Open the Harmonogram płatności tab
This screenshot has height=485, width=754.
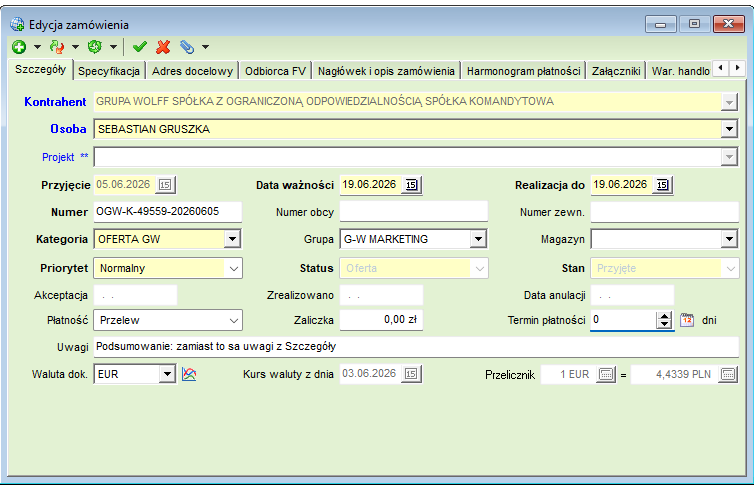pos(524,71)
